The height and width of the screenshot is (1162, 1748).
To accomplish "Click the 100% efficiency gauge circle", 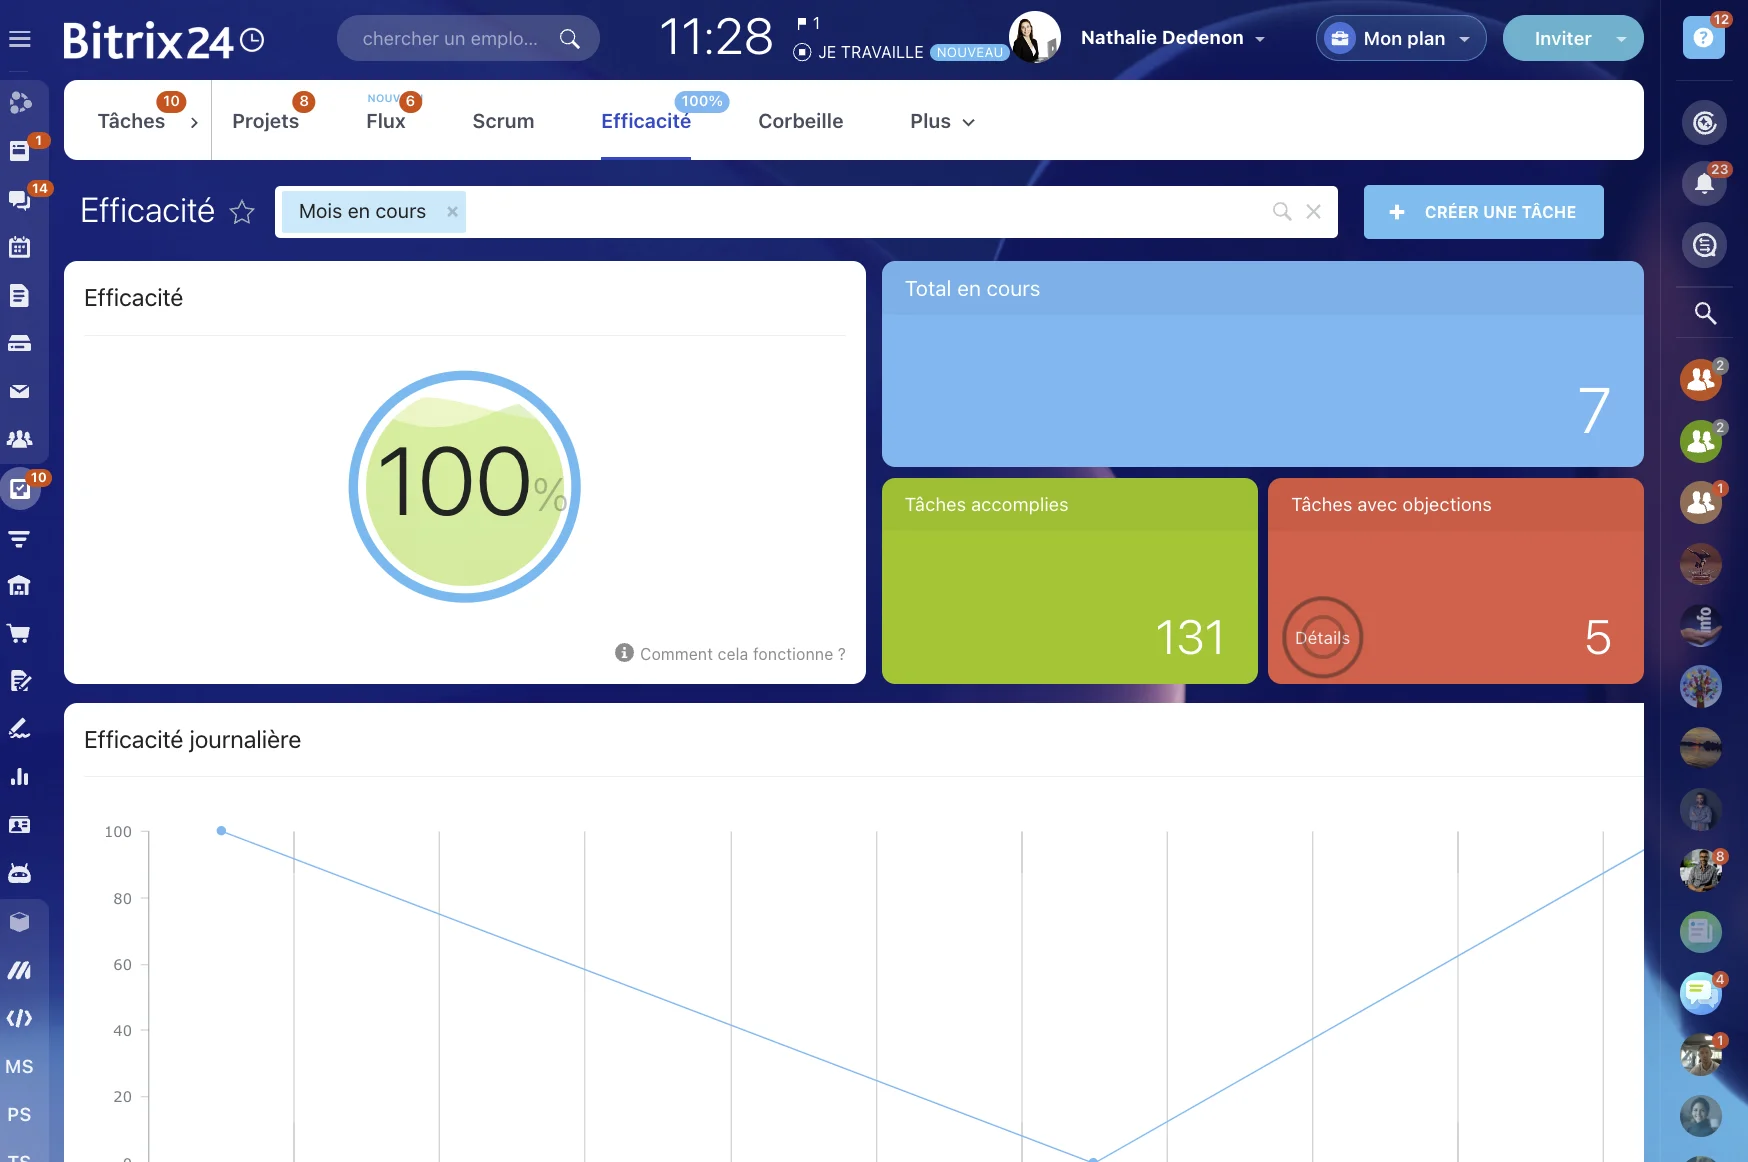I will [464, 487].
